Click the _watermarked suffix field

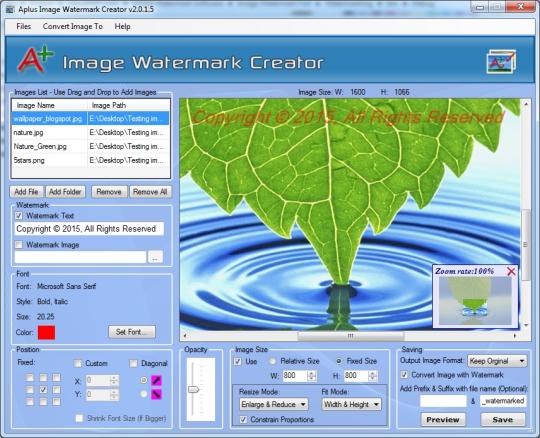point(503,401)
